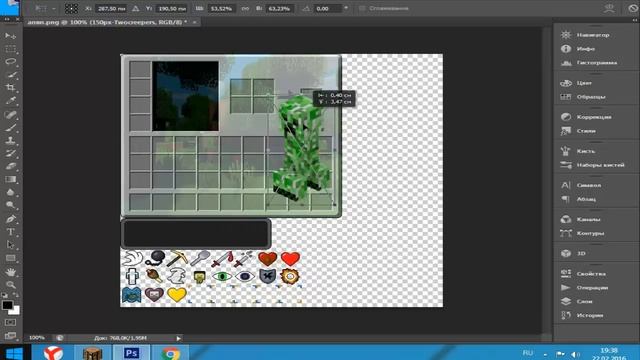This screenshot has height=360, width=640.
Task: Select the Crop tool
Action: (x=10, y=88)
